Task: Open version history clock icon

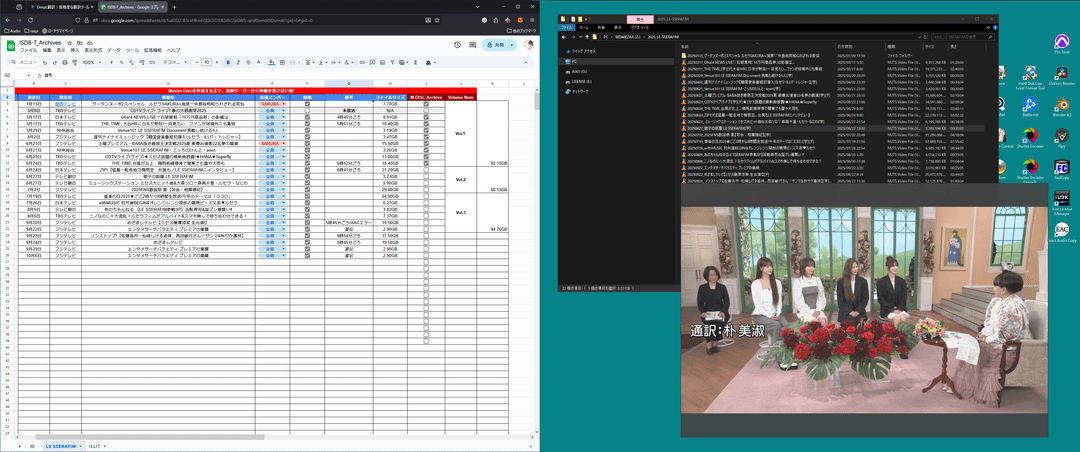Action: coord(457,45)
